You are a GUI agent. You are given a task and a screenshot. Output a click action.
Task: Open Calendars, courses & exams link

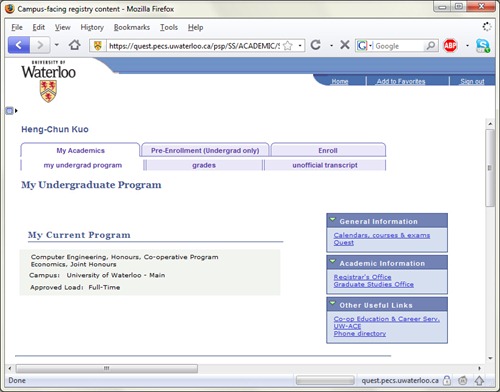(x=382, y=235)
